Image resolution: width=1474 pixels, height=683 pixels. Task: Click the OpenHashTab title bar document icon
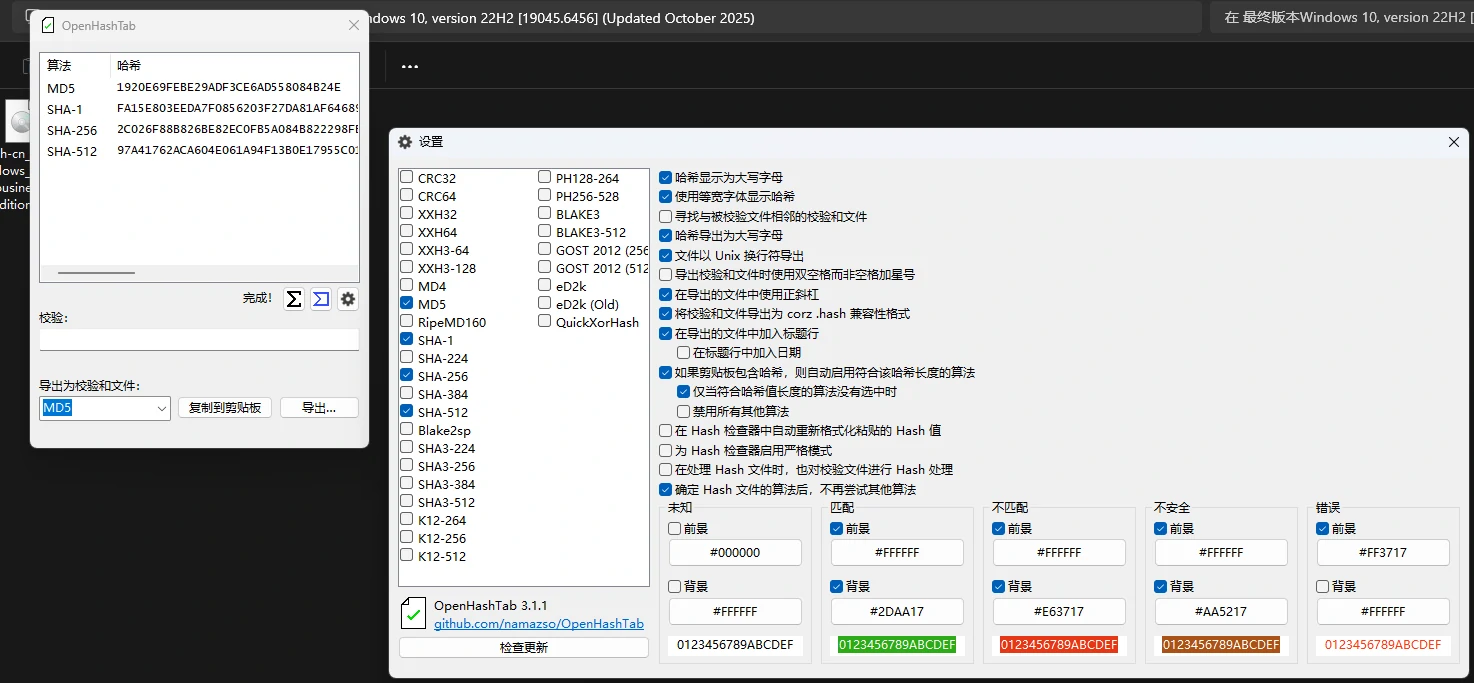[x=48, y=26]
